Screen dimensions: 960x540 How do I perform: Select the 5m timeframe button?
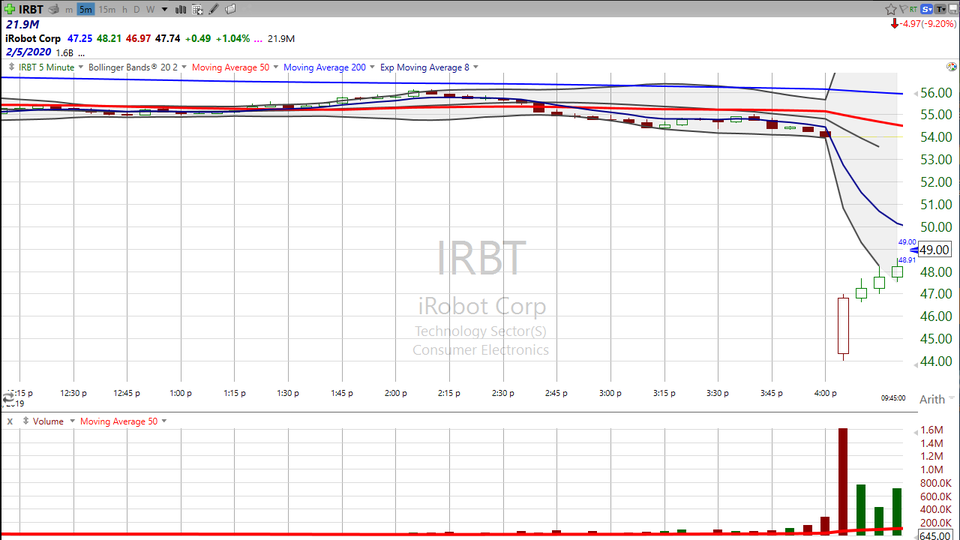pos(86,9)
